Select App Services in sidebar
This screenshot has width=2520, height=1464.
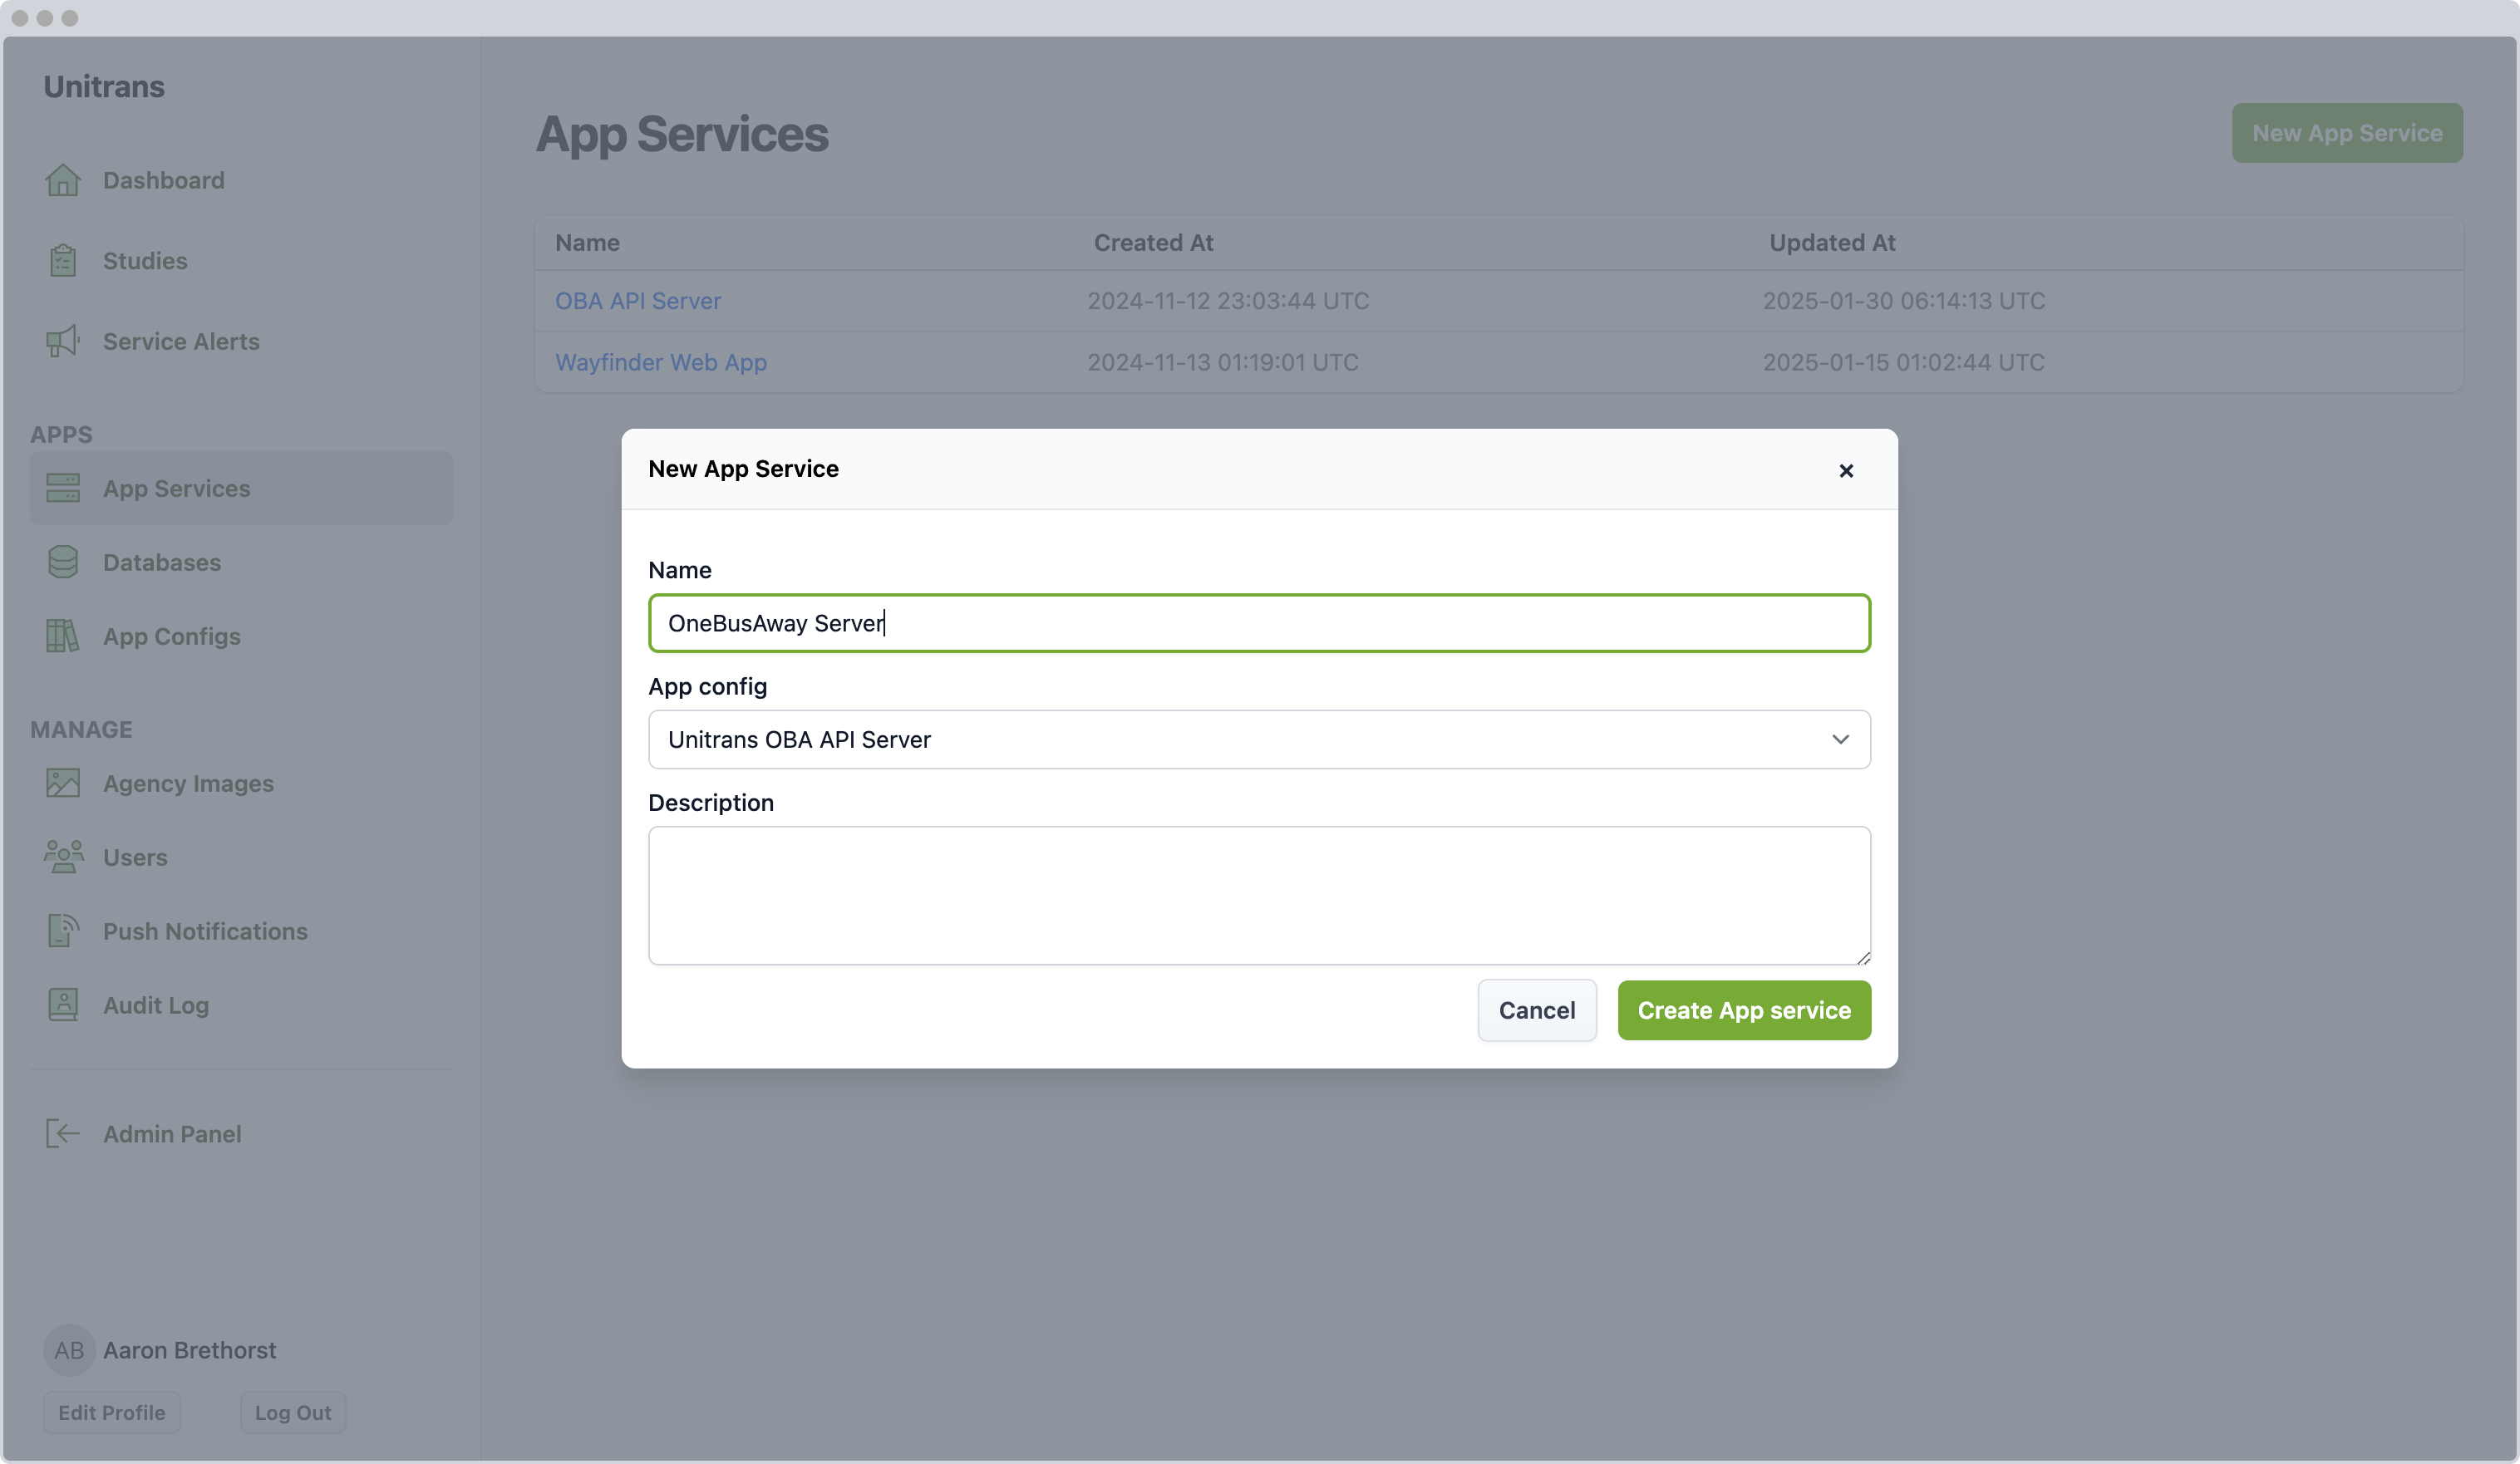click(x=177, y=489)
